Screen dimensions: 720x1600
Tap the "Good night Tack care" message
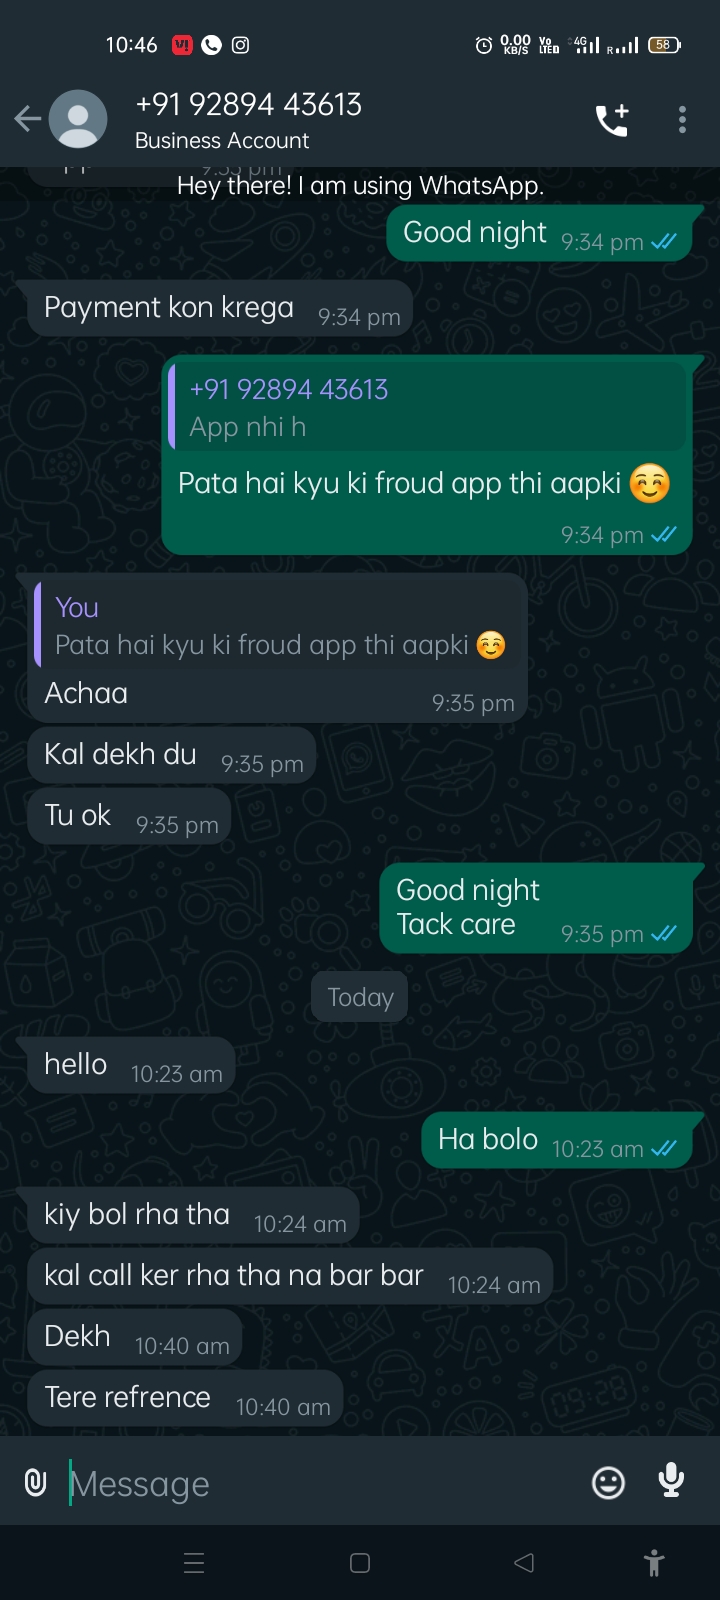(535, 908)
